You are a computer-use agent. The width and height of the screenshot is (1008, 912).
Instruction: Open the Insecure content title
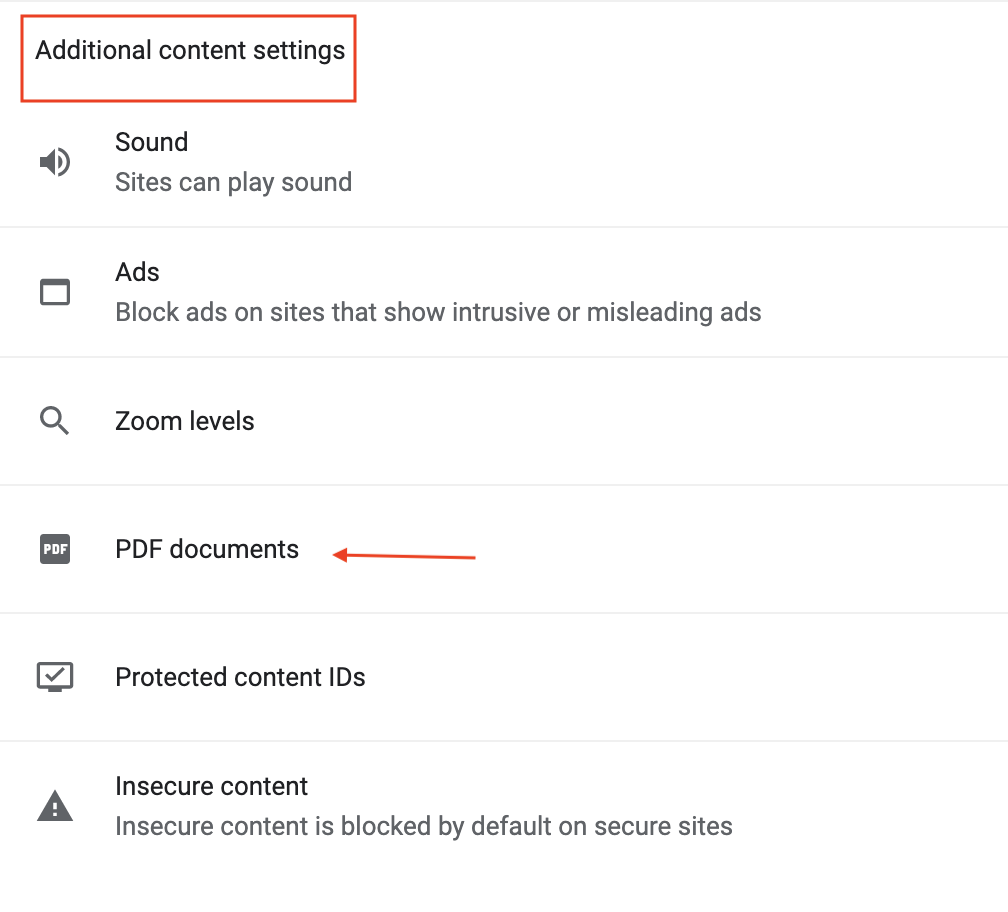211,786
